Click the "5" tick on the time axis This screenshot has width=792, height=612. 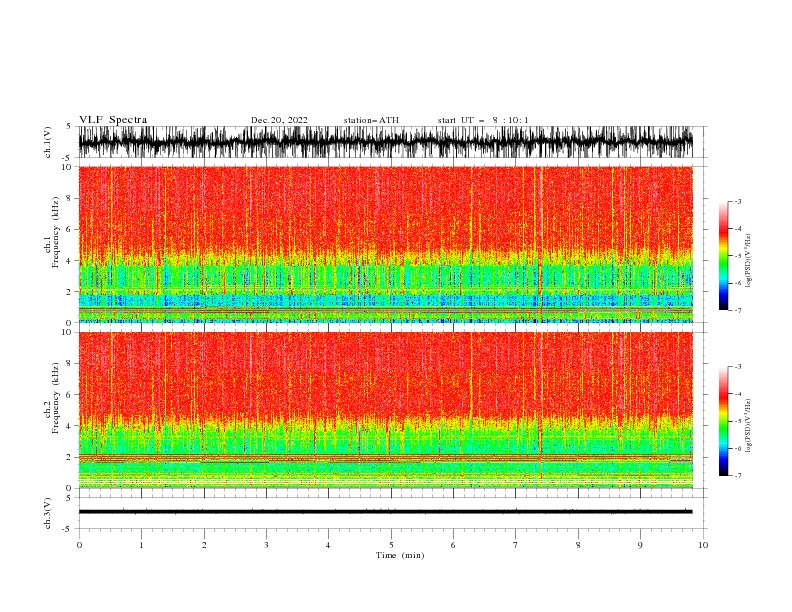391,545
